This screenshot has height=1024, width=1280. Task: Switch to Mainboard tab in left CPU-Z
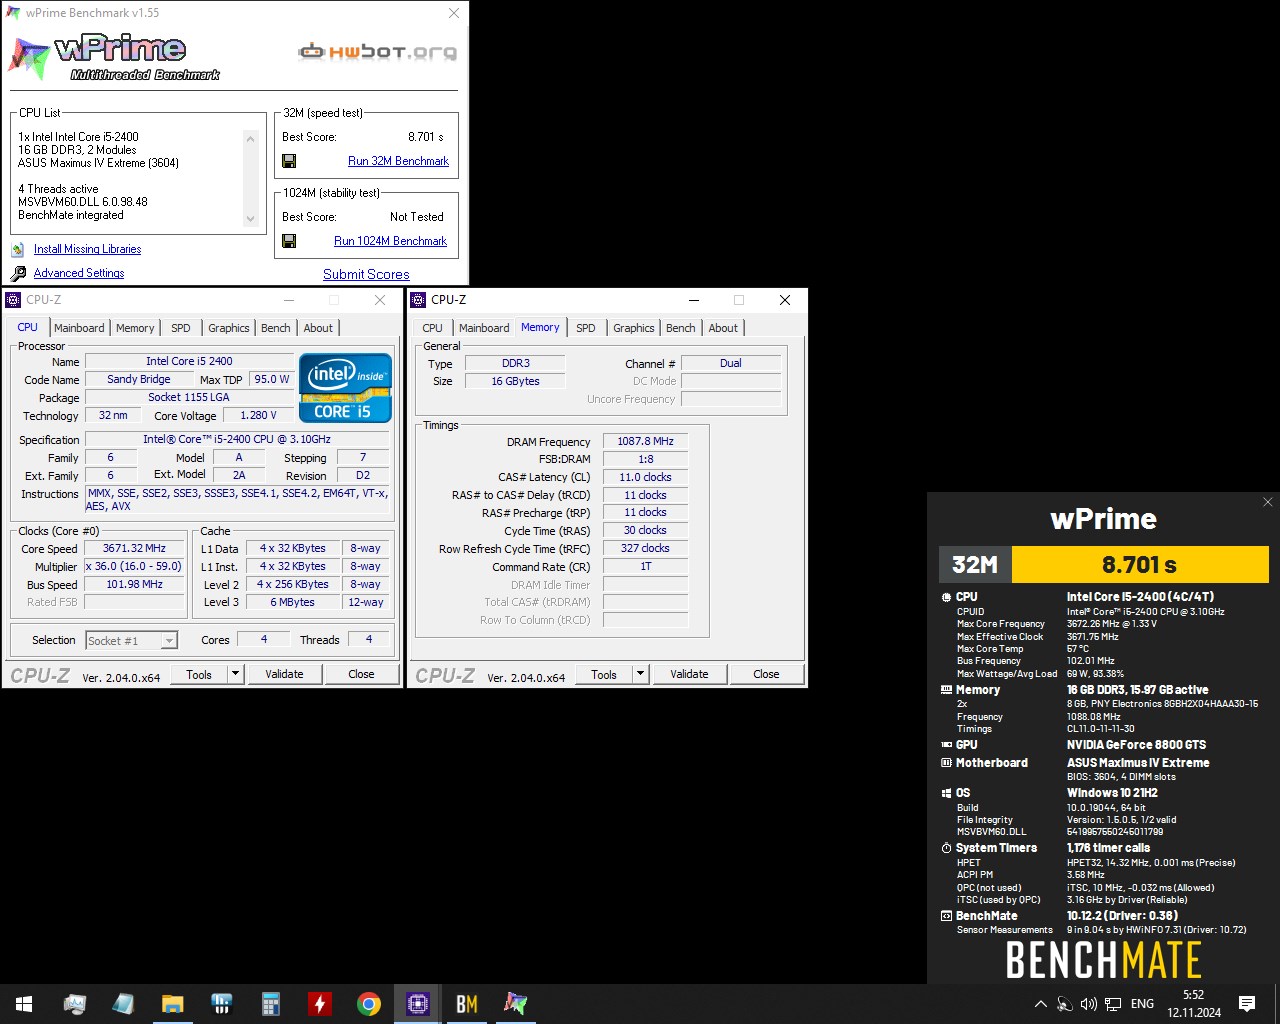[x=79, y=328]
